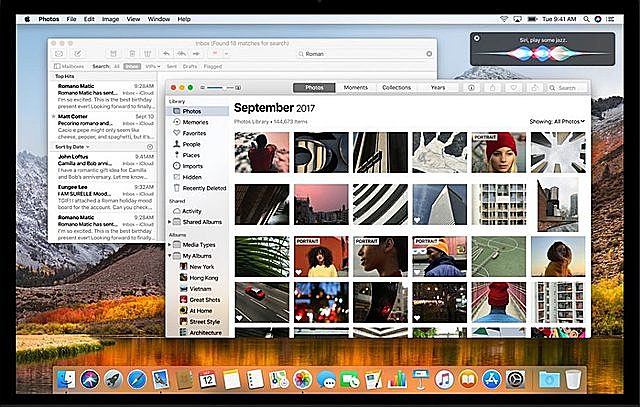The image size is (640, 407).
Task: Open the Sort by Date dropdown in Mail
Action: 72,147
